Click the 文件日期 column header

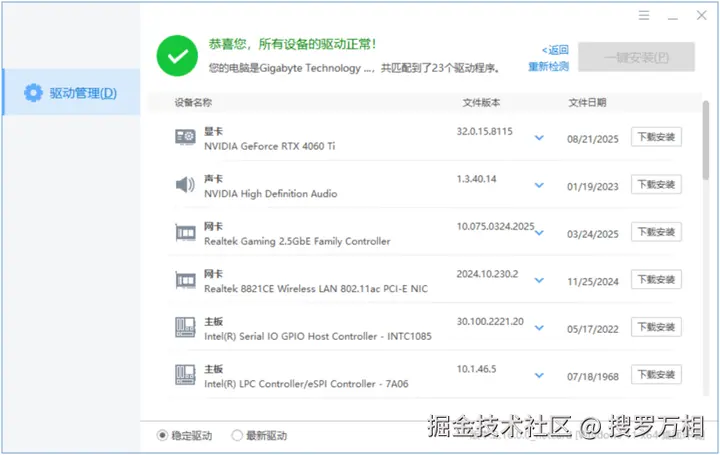587,102
